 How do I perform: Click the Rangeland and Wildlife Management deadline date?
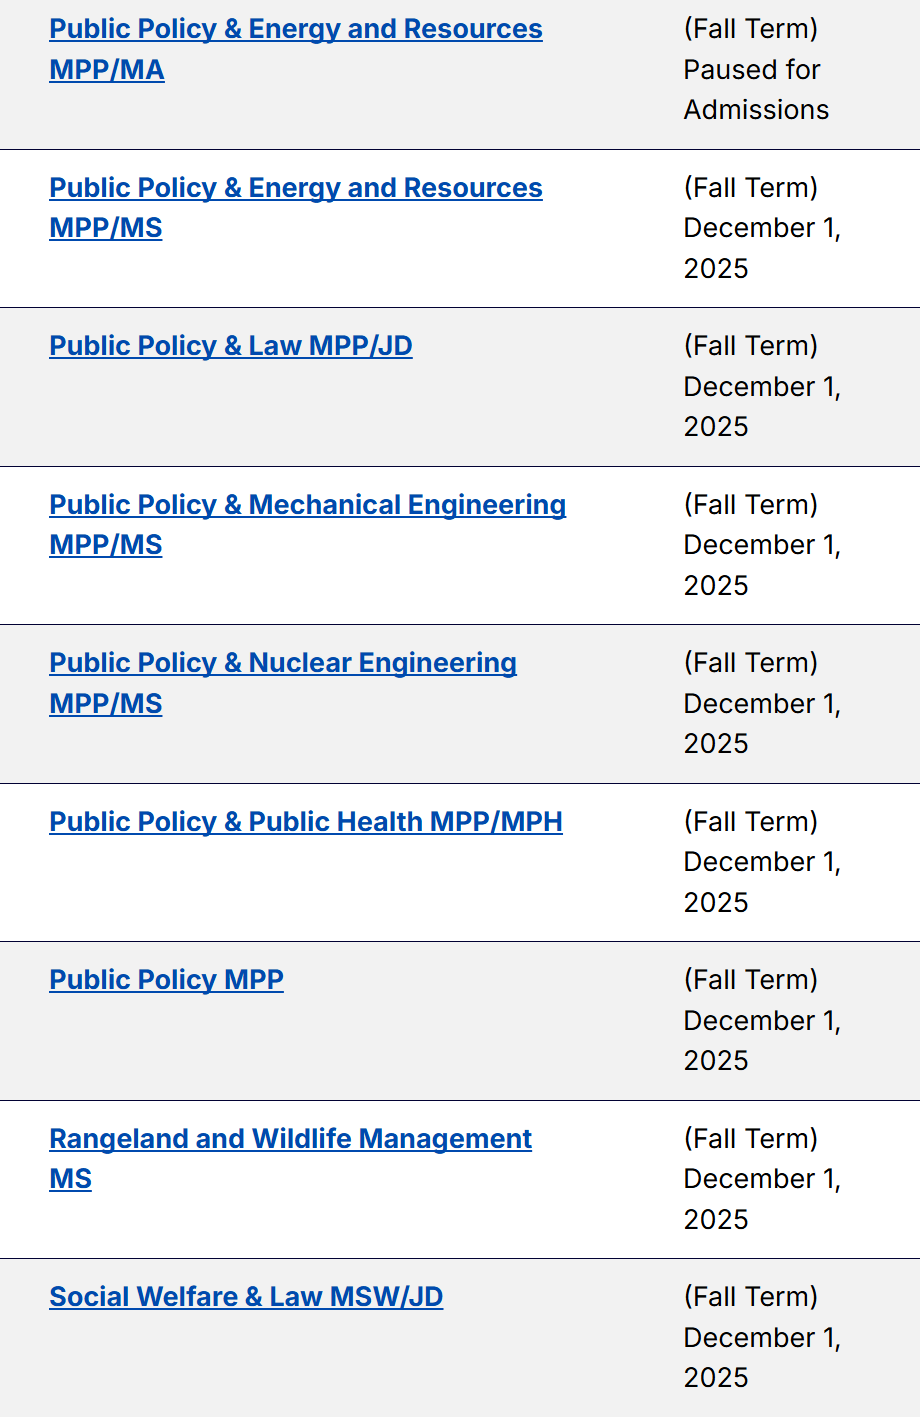pyautogui.click(x=761, y=1180)
